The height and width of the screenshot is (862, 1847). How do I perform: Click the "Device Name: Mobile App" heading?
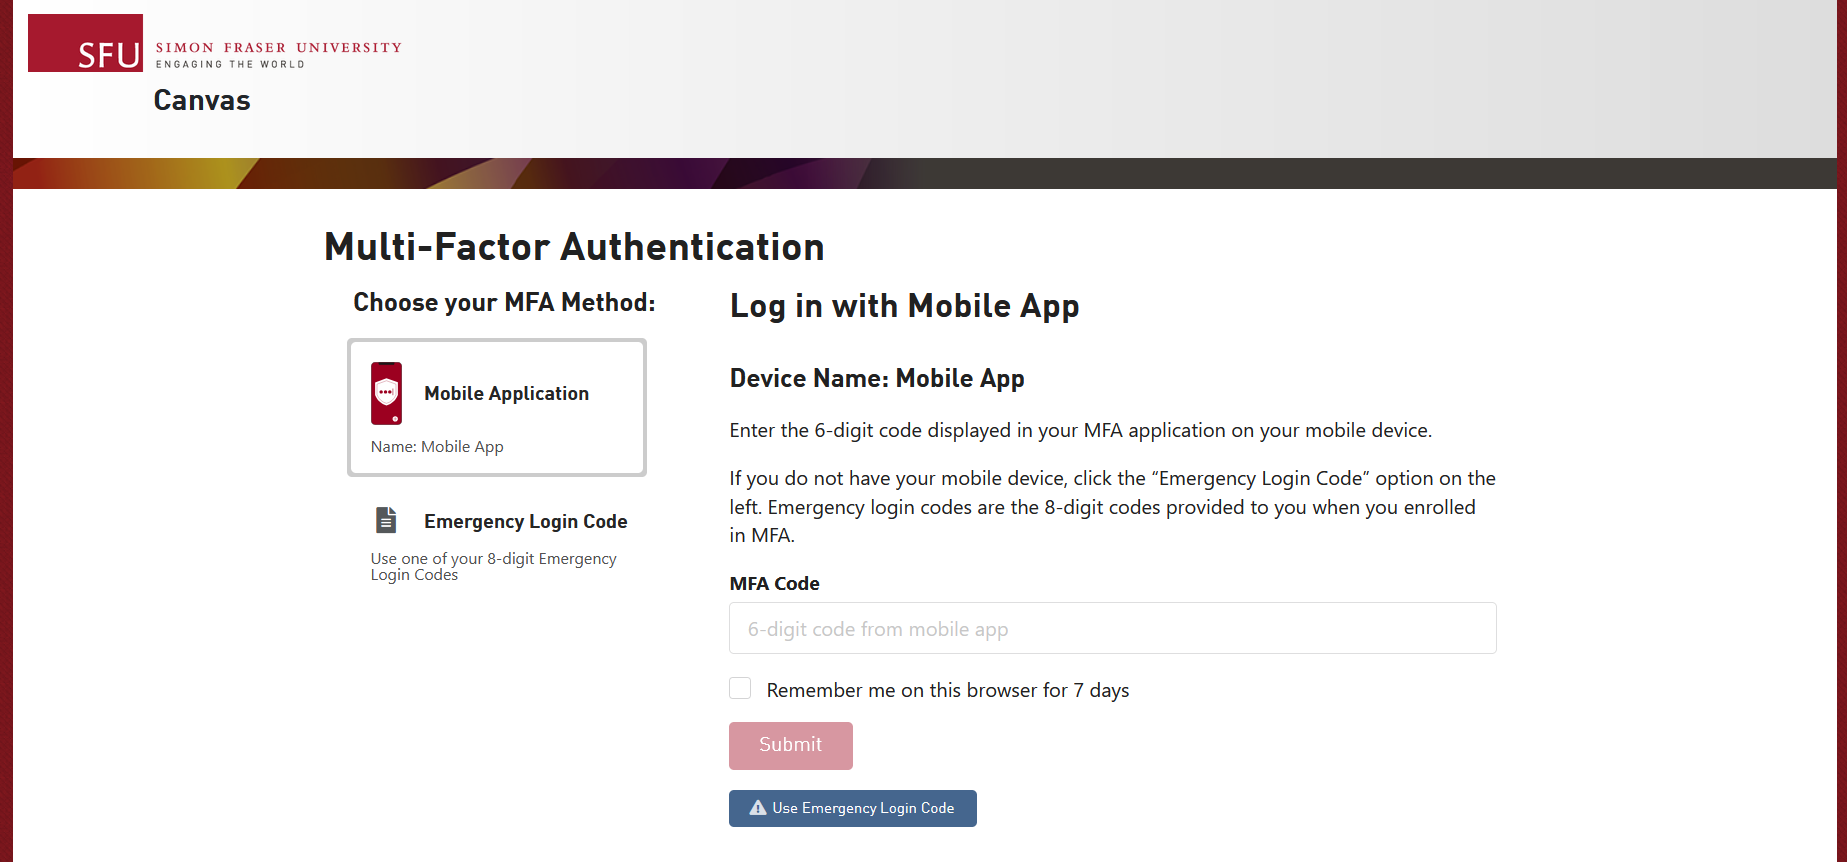(x=876, y=378)
